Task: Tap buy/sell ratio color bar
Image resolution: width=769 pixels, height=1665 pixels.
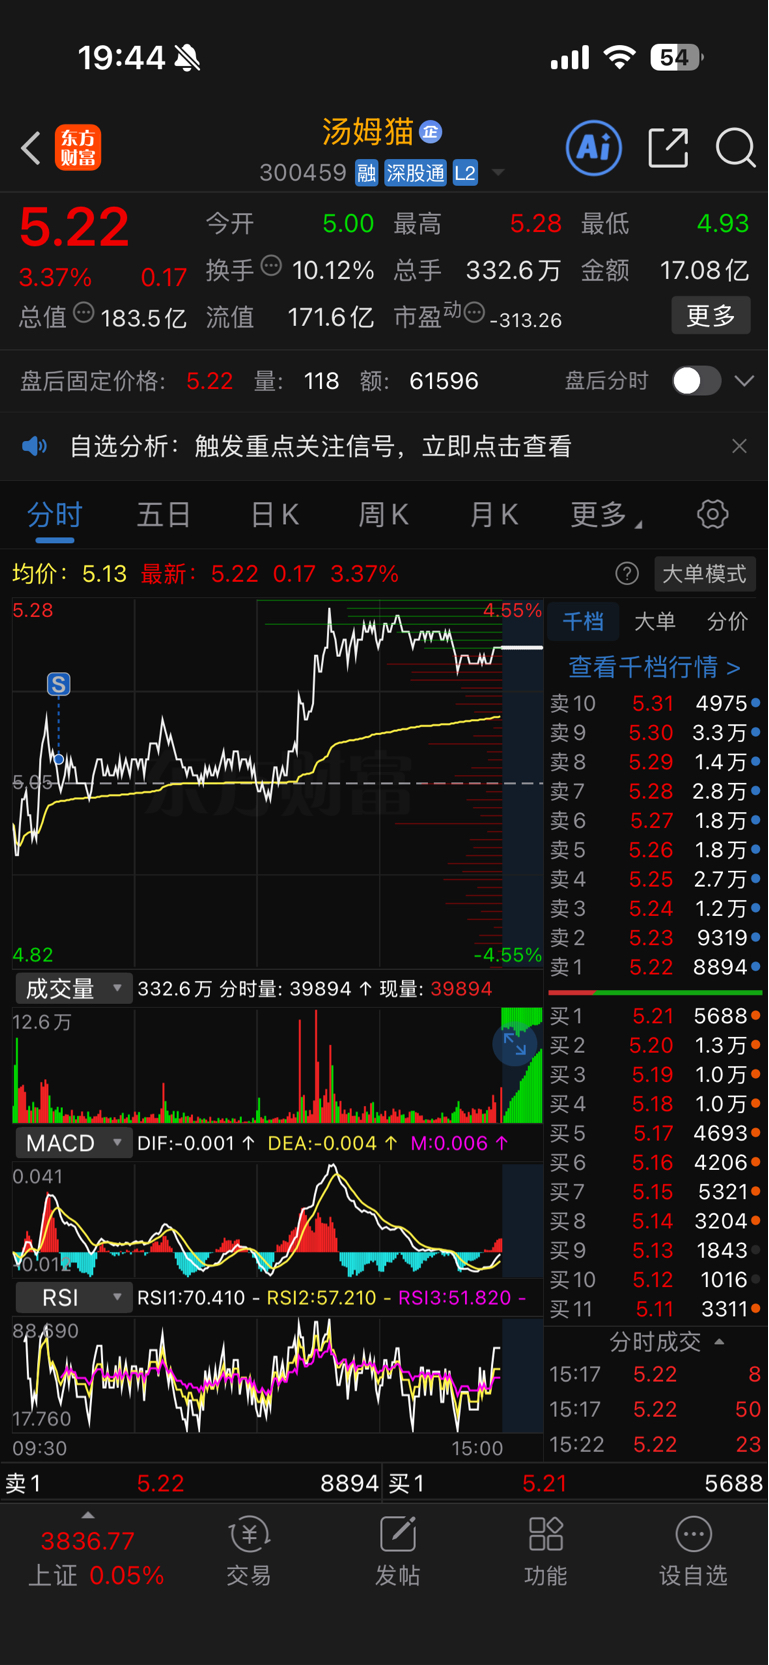Action: click(655, 993)
